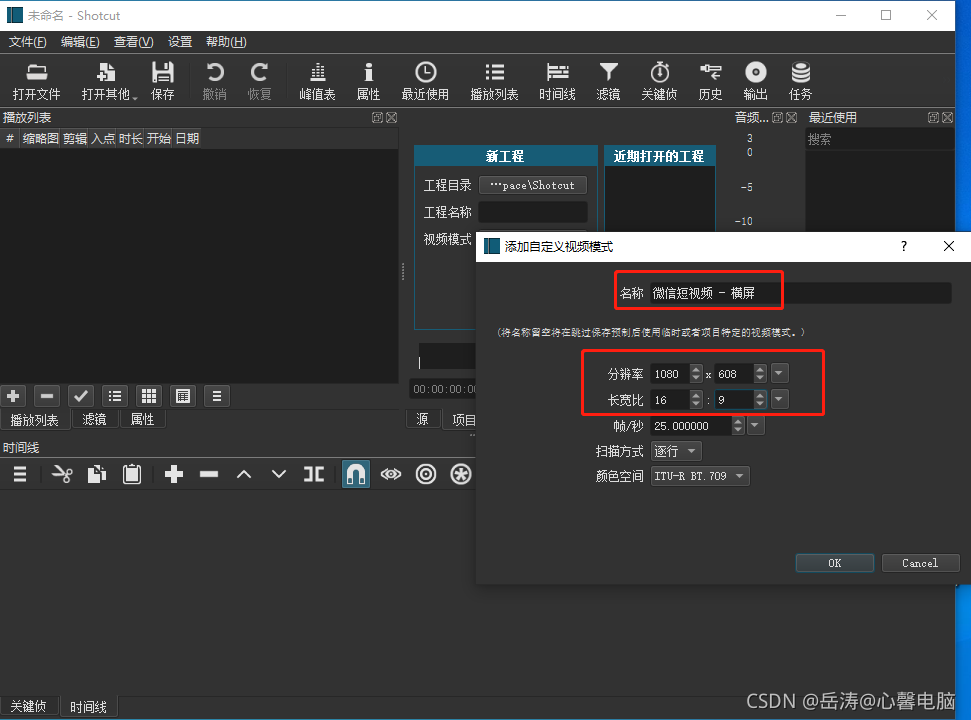Increase resolution width 1080 spinner

[x=696, y=369]
